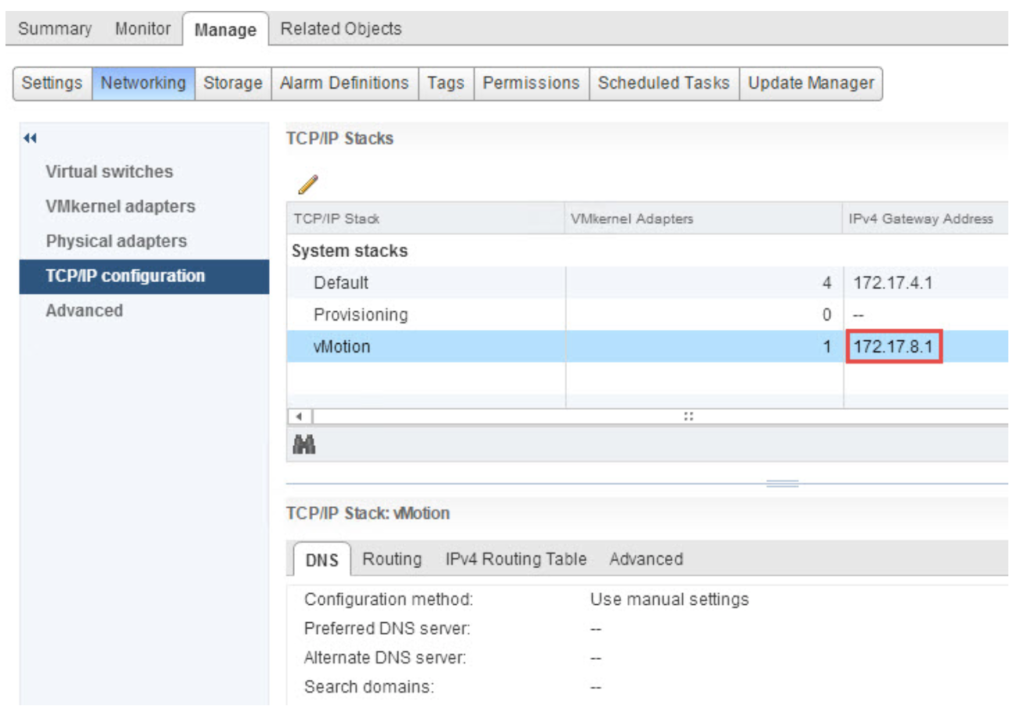
Task: Click the pencil edit icon for TCP/IP stack
Action: pyautogui.click(x=308, y=185)
